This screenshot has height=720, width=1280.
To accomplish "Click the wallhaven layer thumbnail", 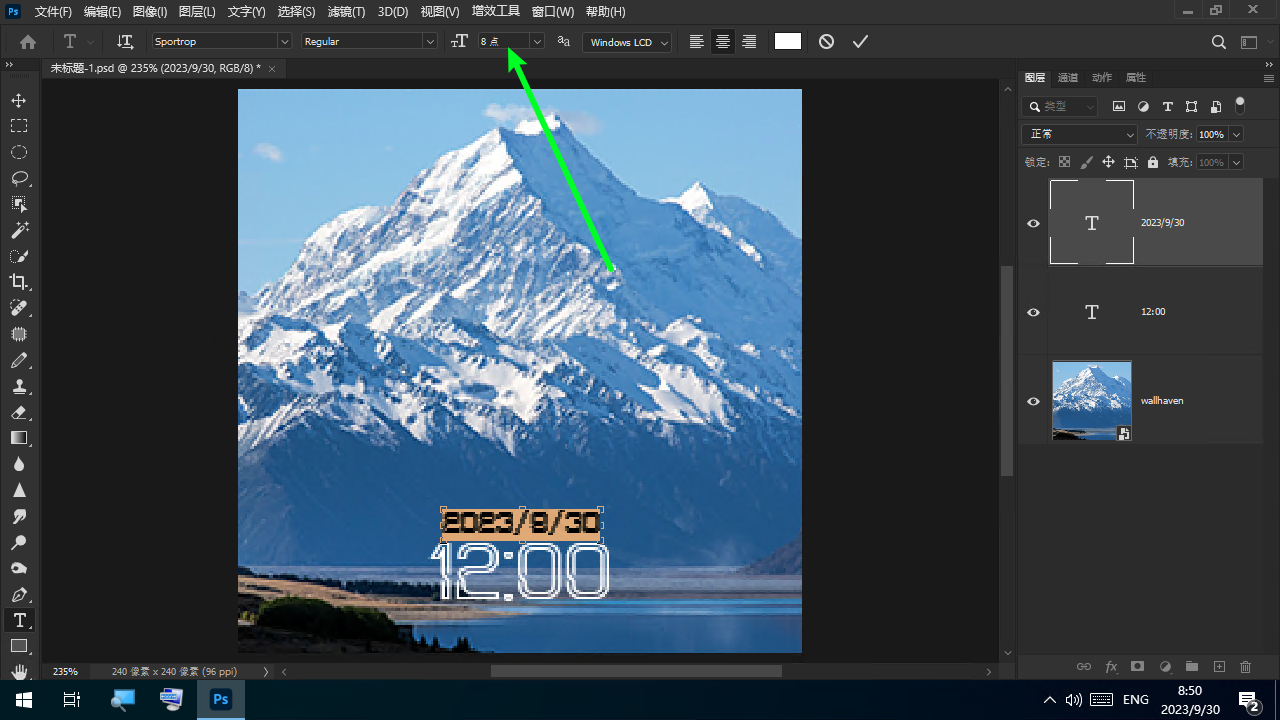I will click(1091, 401).
